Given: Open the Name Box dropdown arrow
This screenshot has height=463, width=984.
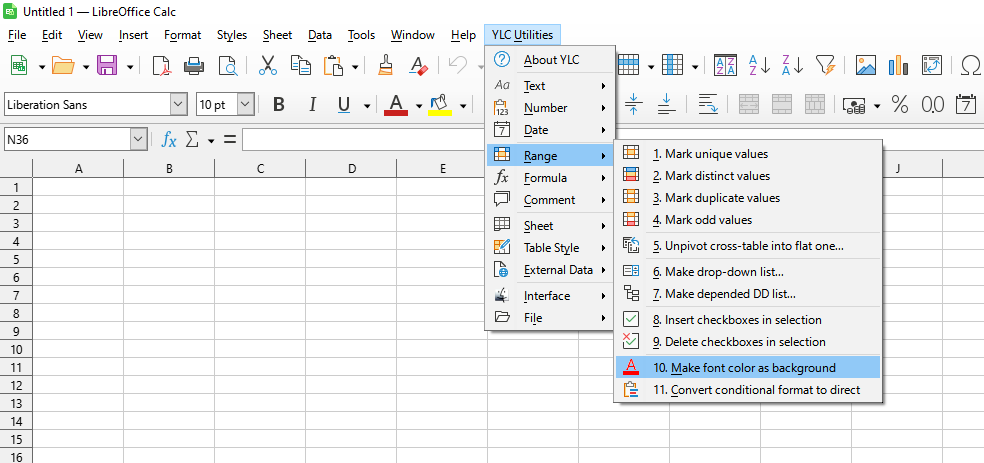Looking at the screenshot, I should (x=138, y=139).
